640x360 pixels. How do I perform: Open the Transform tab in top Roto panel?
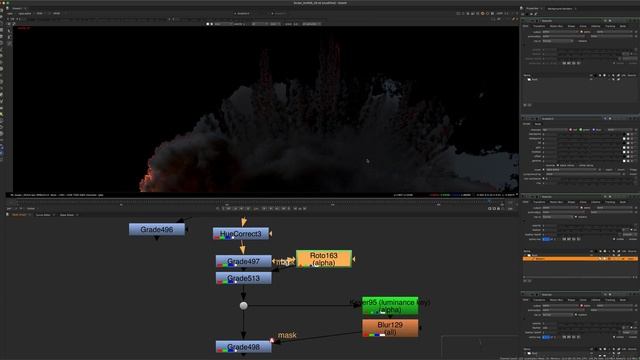tap(539, 26)
